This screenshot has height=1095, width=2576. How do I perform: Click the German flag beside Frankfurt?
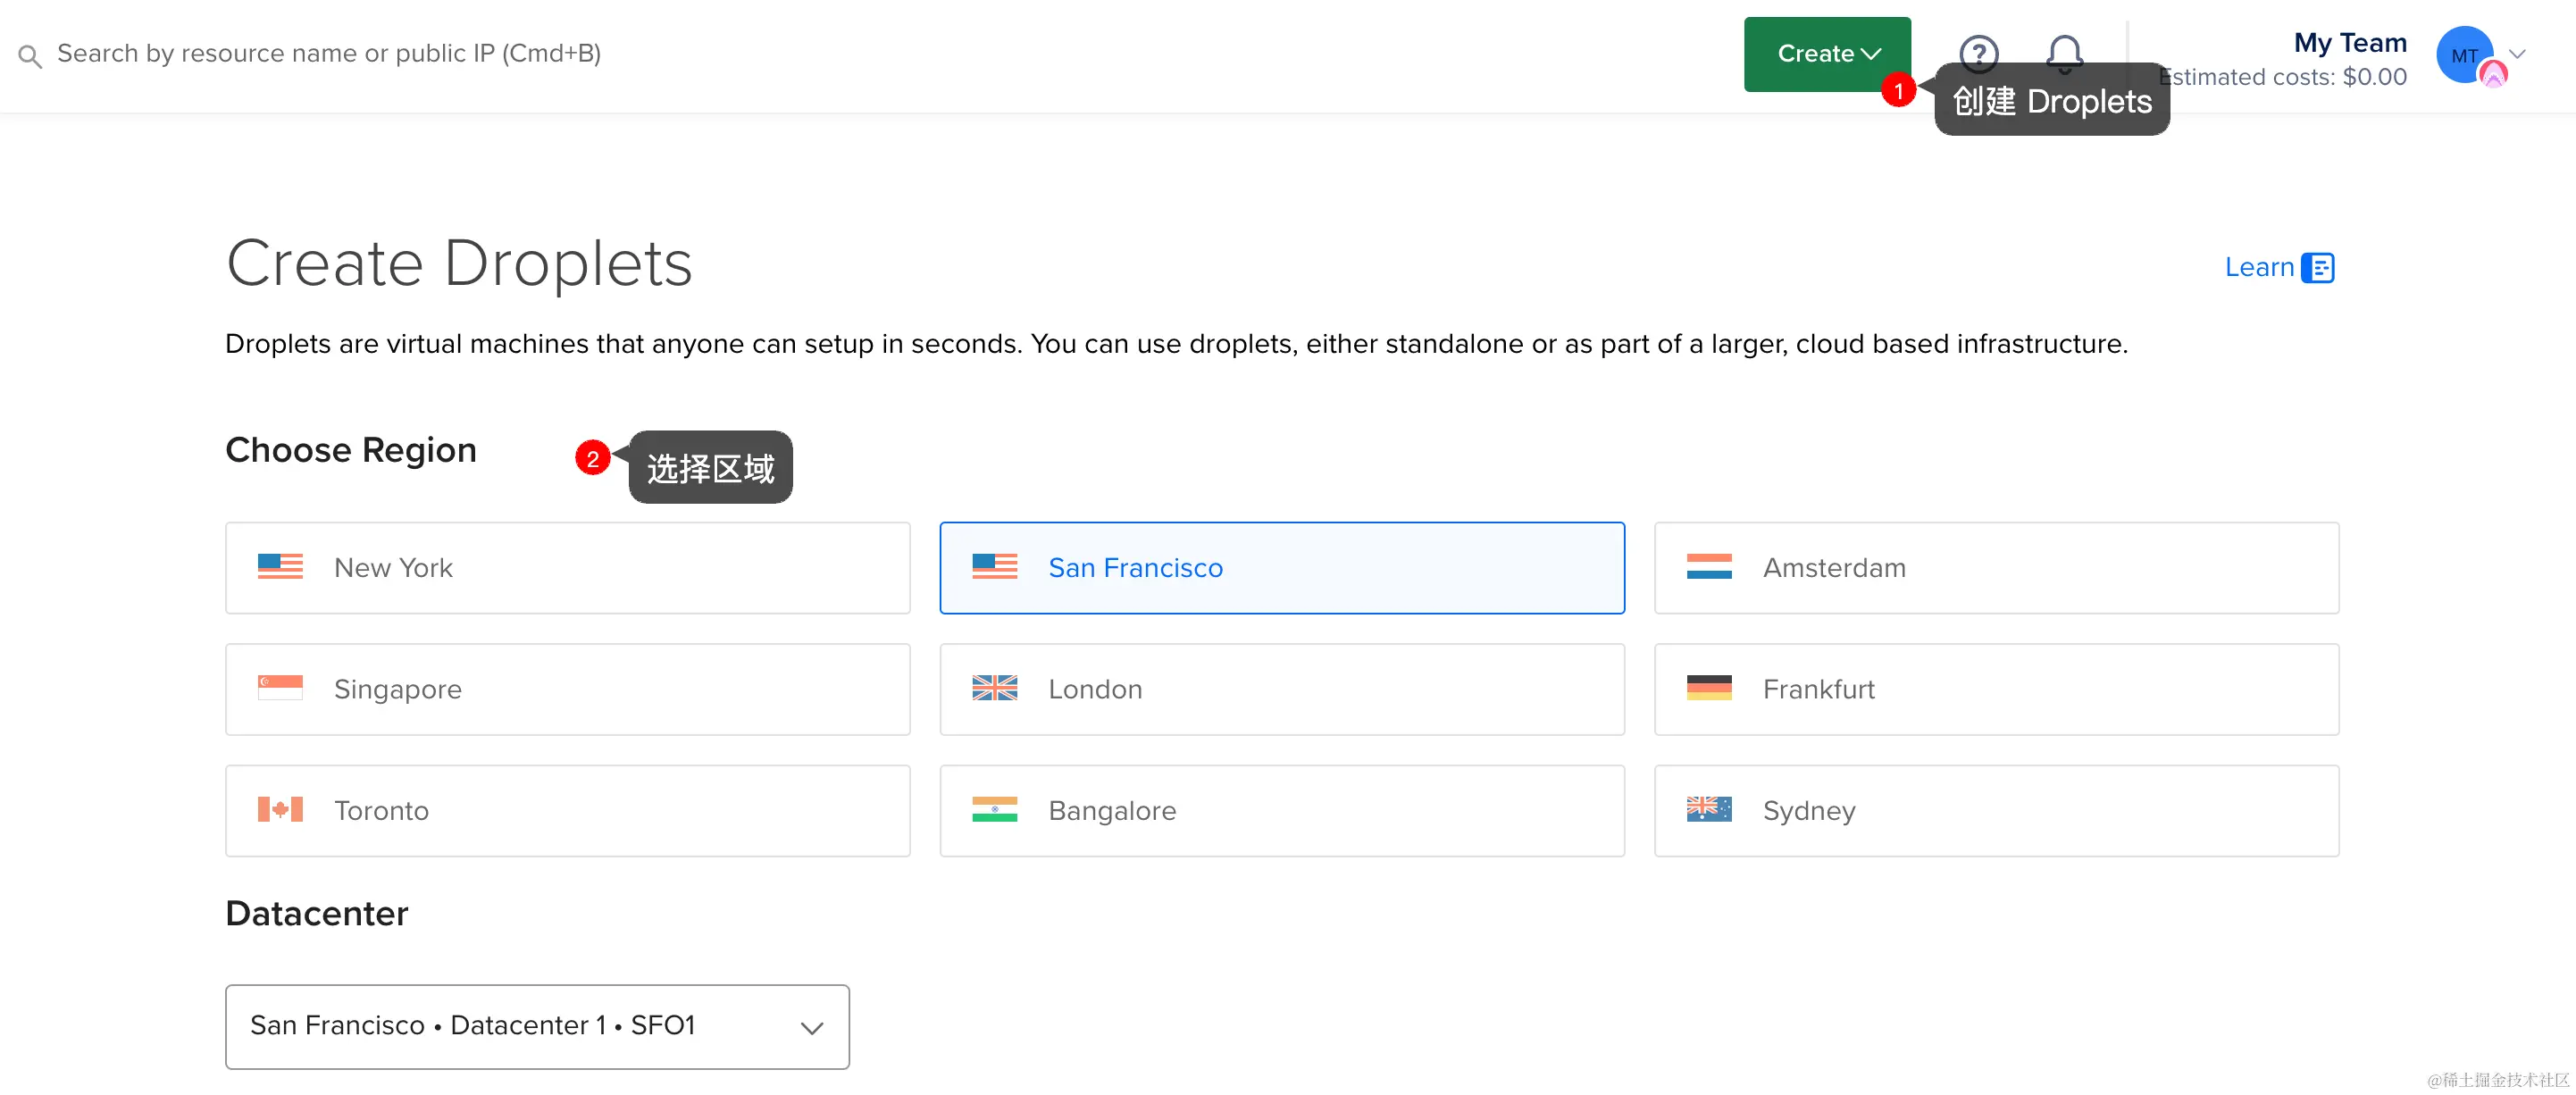[1708, 689]
